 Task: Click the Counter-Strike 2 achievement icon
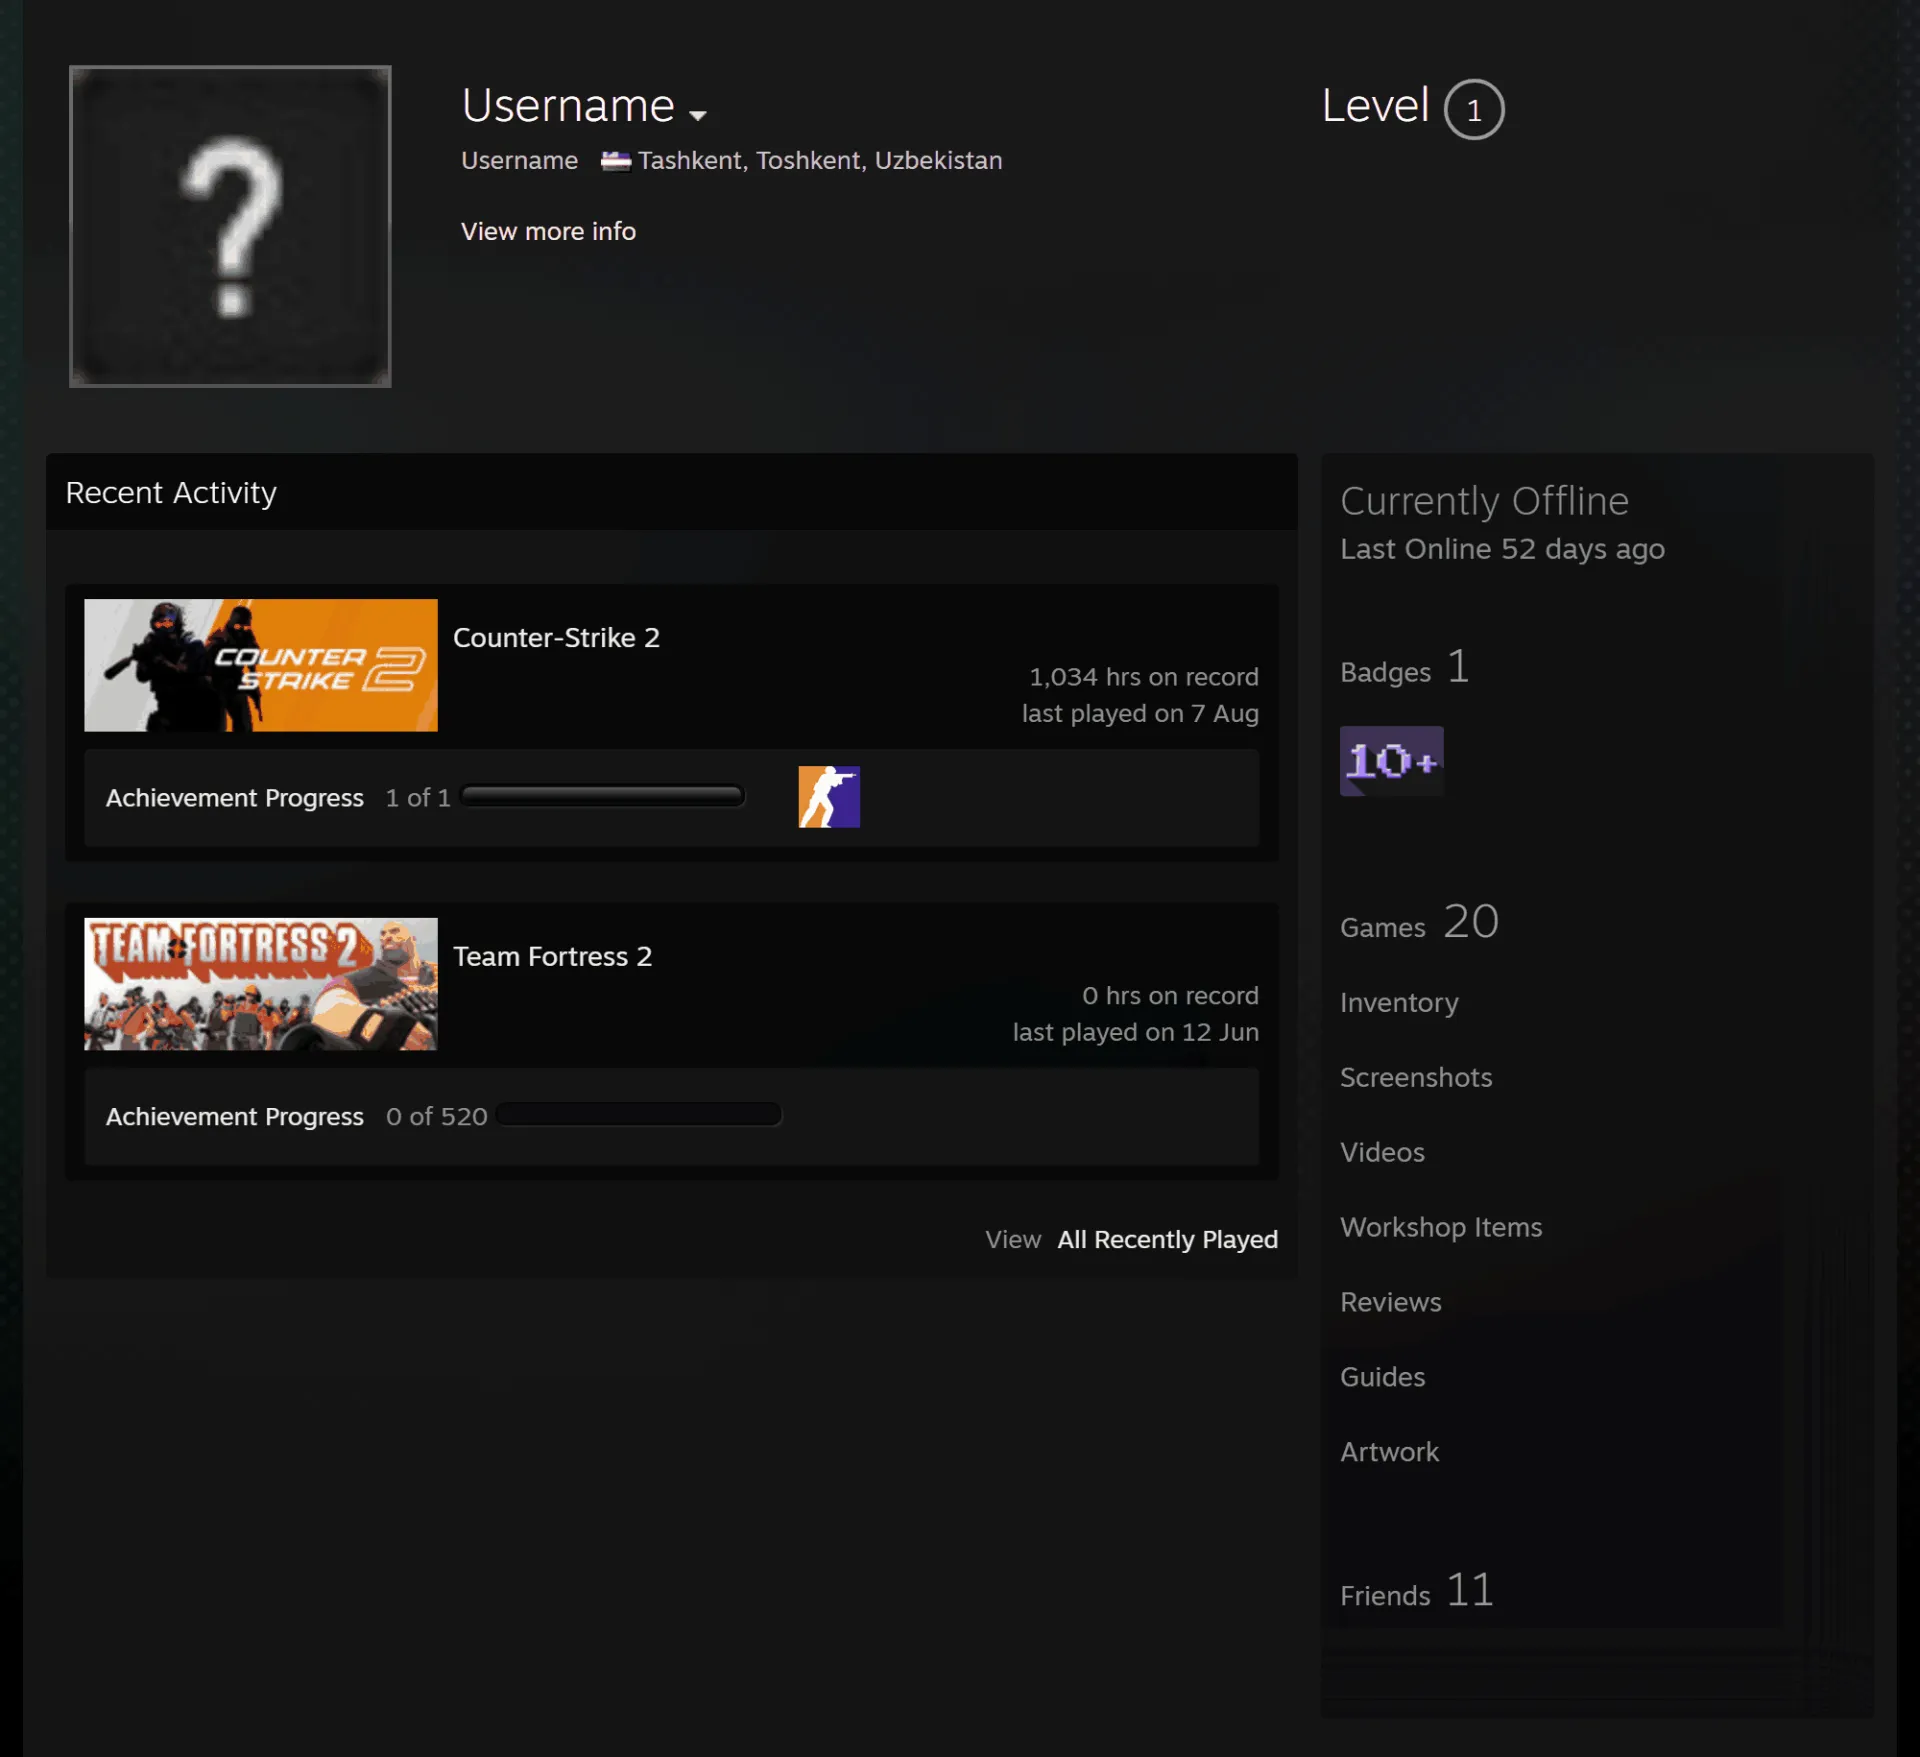coord(829,797)
